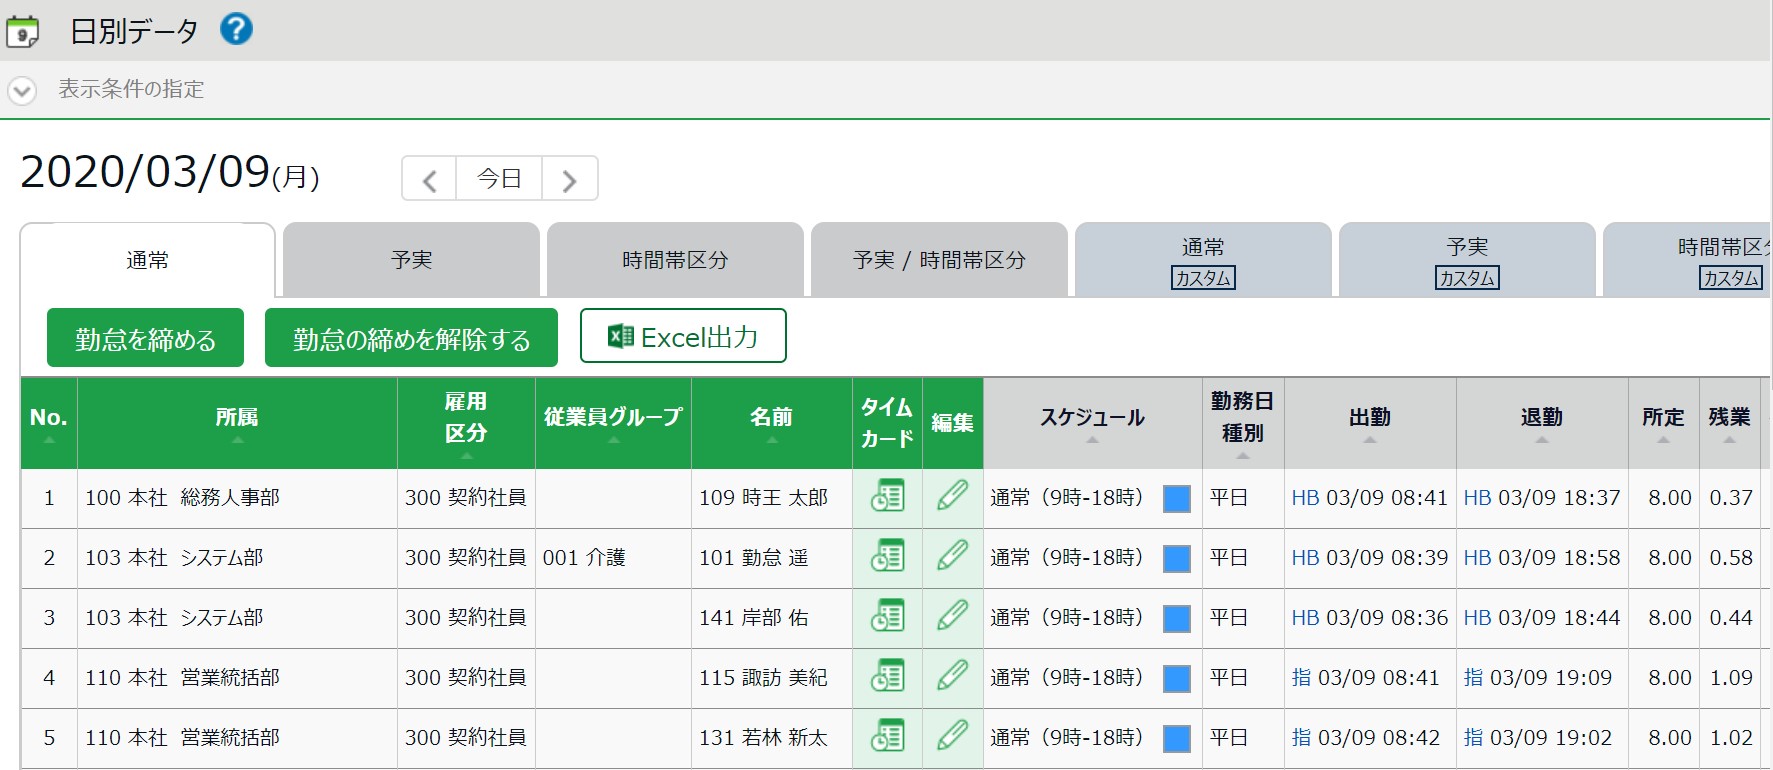Click the Excel出力 button
The image size is (1773, 770).
[x=683, y=337]
